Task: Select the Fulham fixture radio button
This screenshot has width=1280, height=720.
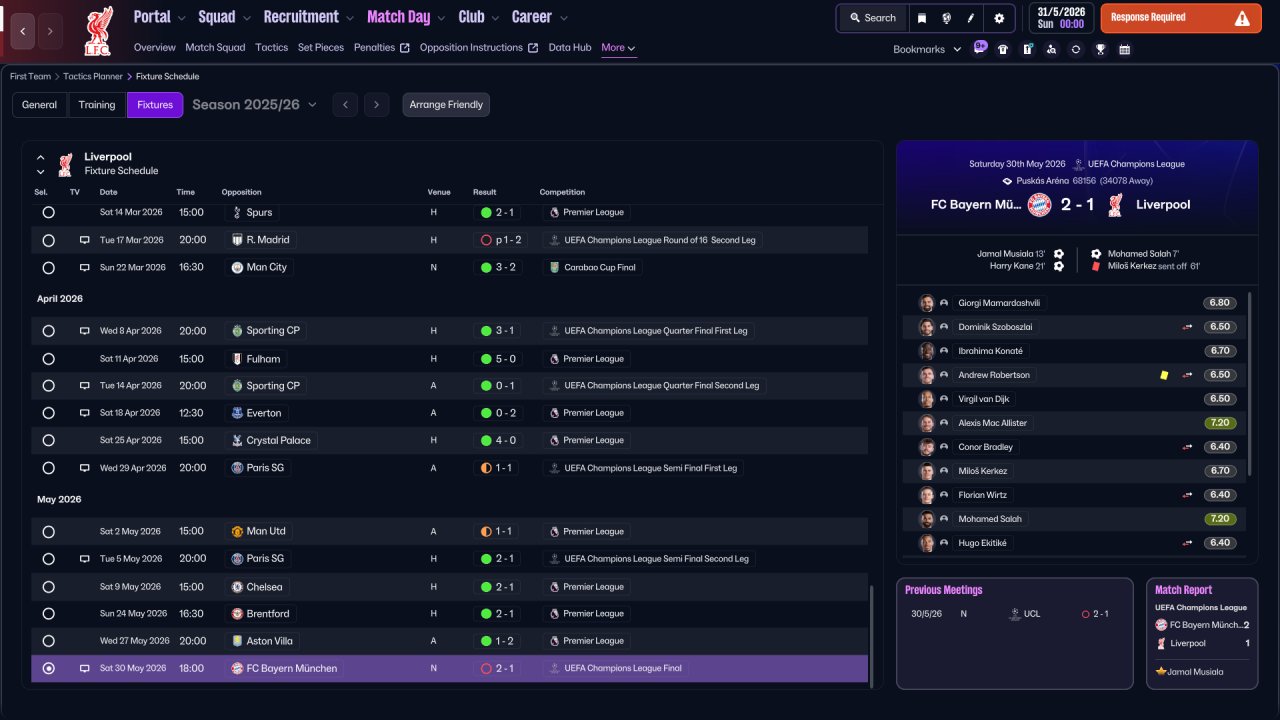Action: pyautogui.click(x=48, y=358)
